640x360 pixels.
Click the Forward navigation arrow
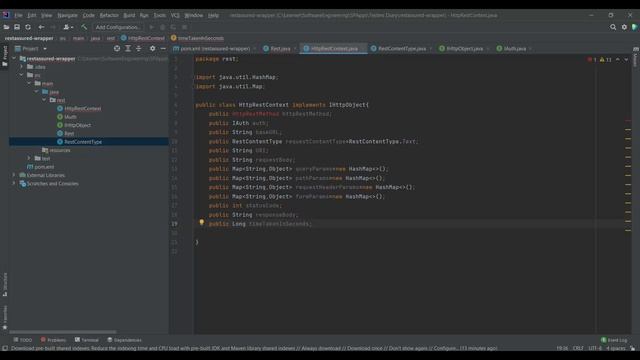[x=53, y=27]
